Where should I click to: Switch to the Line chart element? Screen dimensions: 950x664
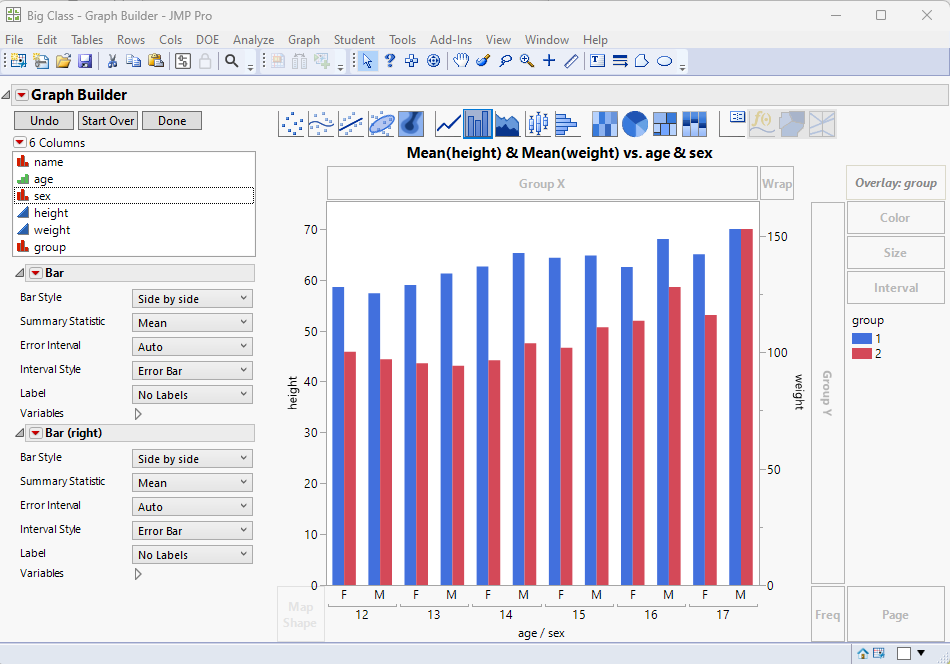tap(448, 124)
